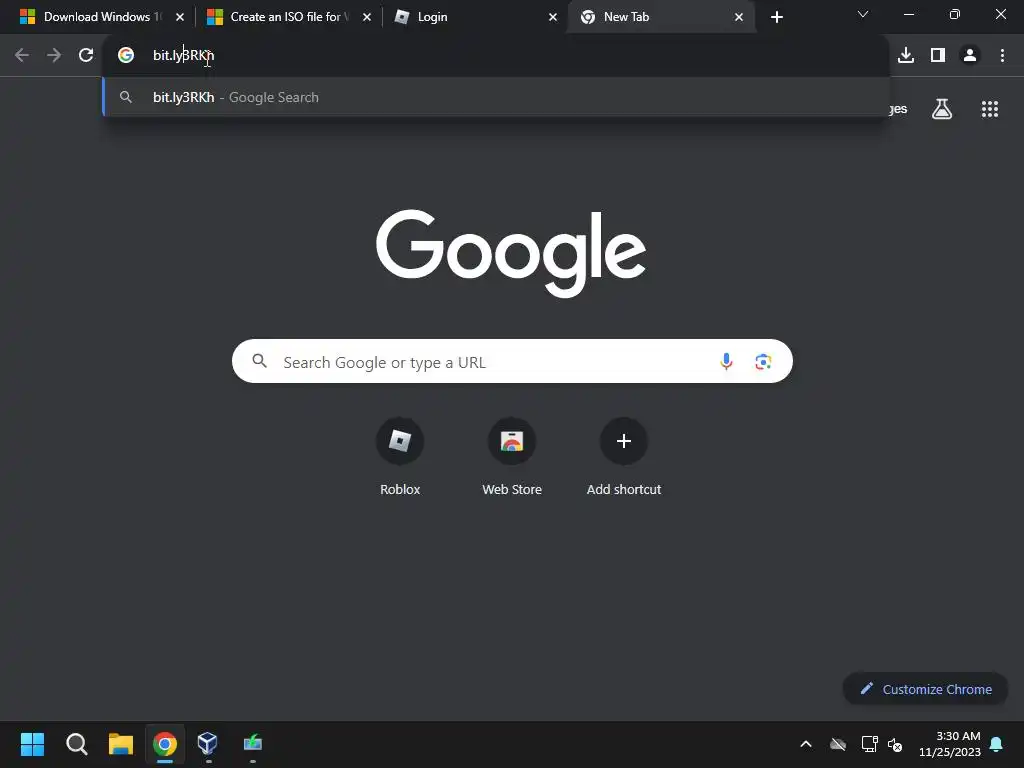Click the back navigation arrow
Screen dimensions: 1024x768
[x=22, y=56]
